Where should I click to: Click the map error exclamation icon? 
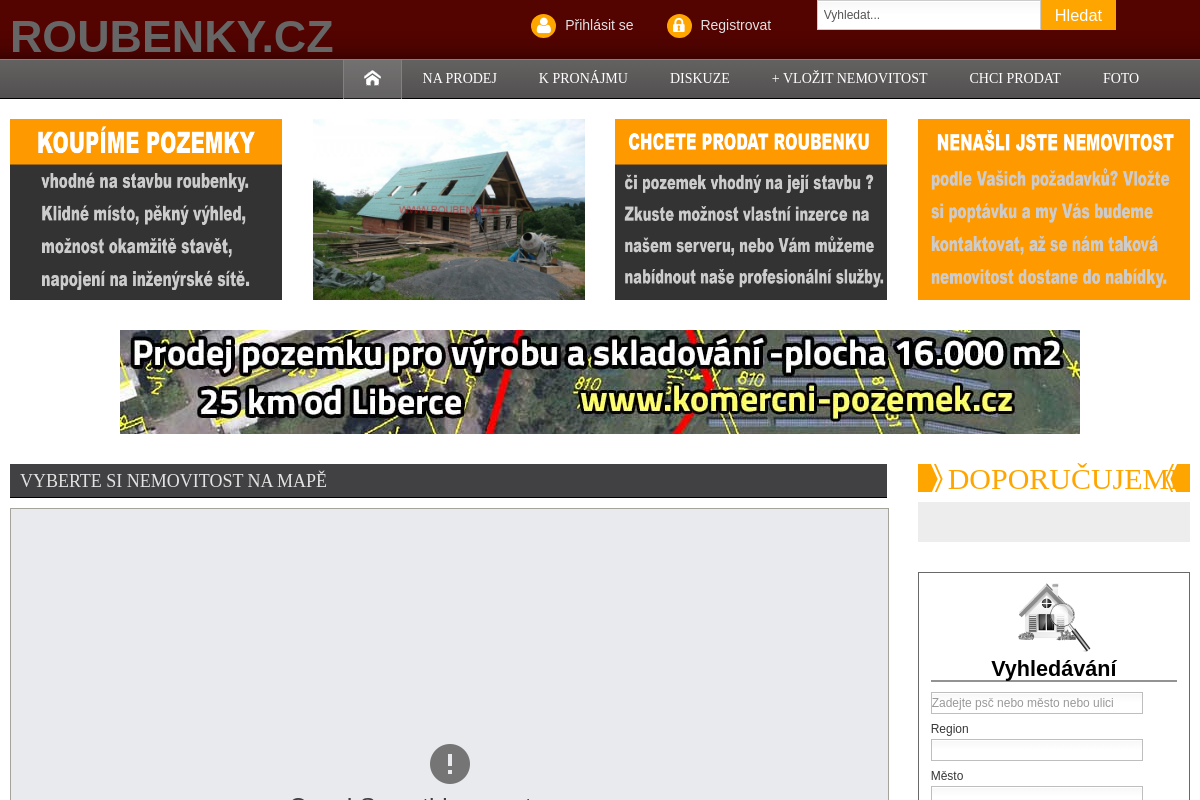tap(450, 764)
